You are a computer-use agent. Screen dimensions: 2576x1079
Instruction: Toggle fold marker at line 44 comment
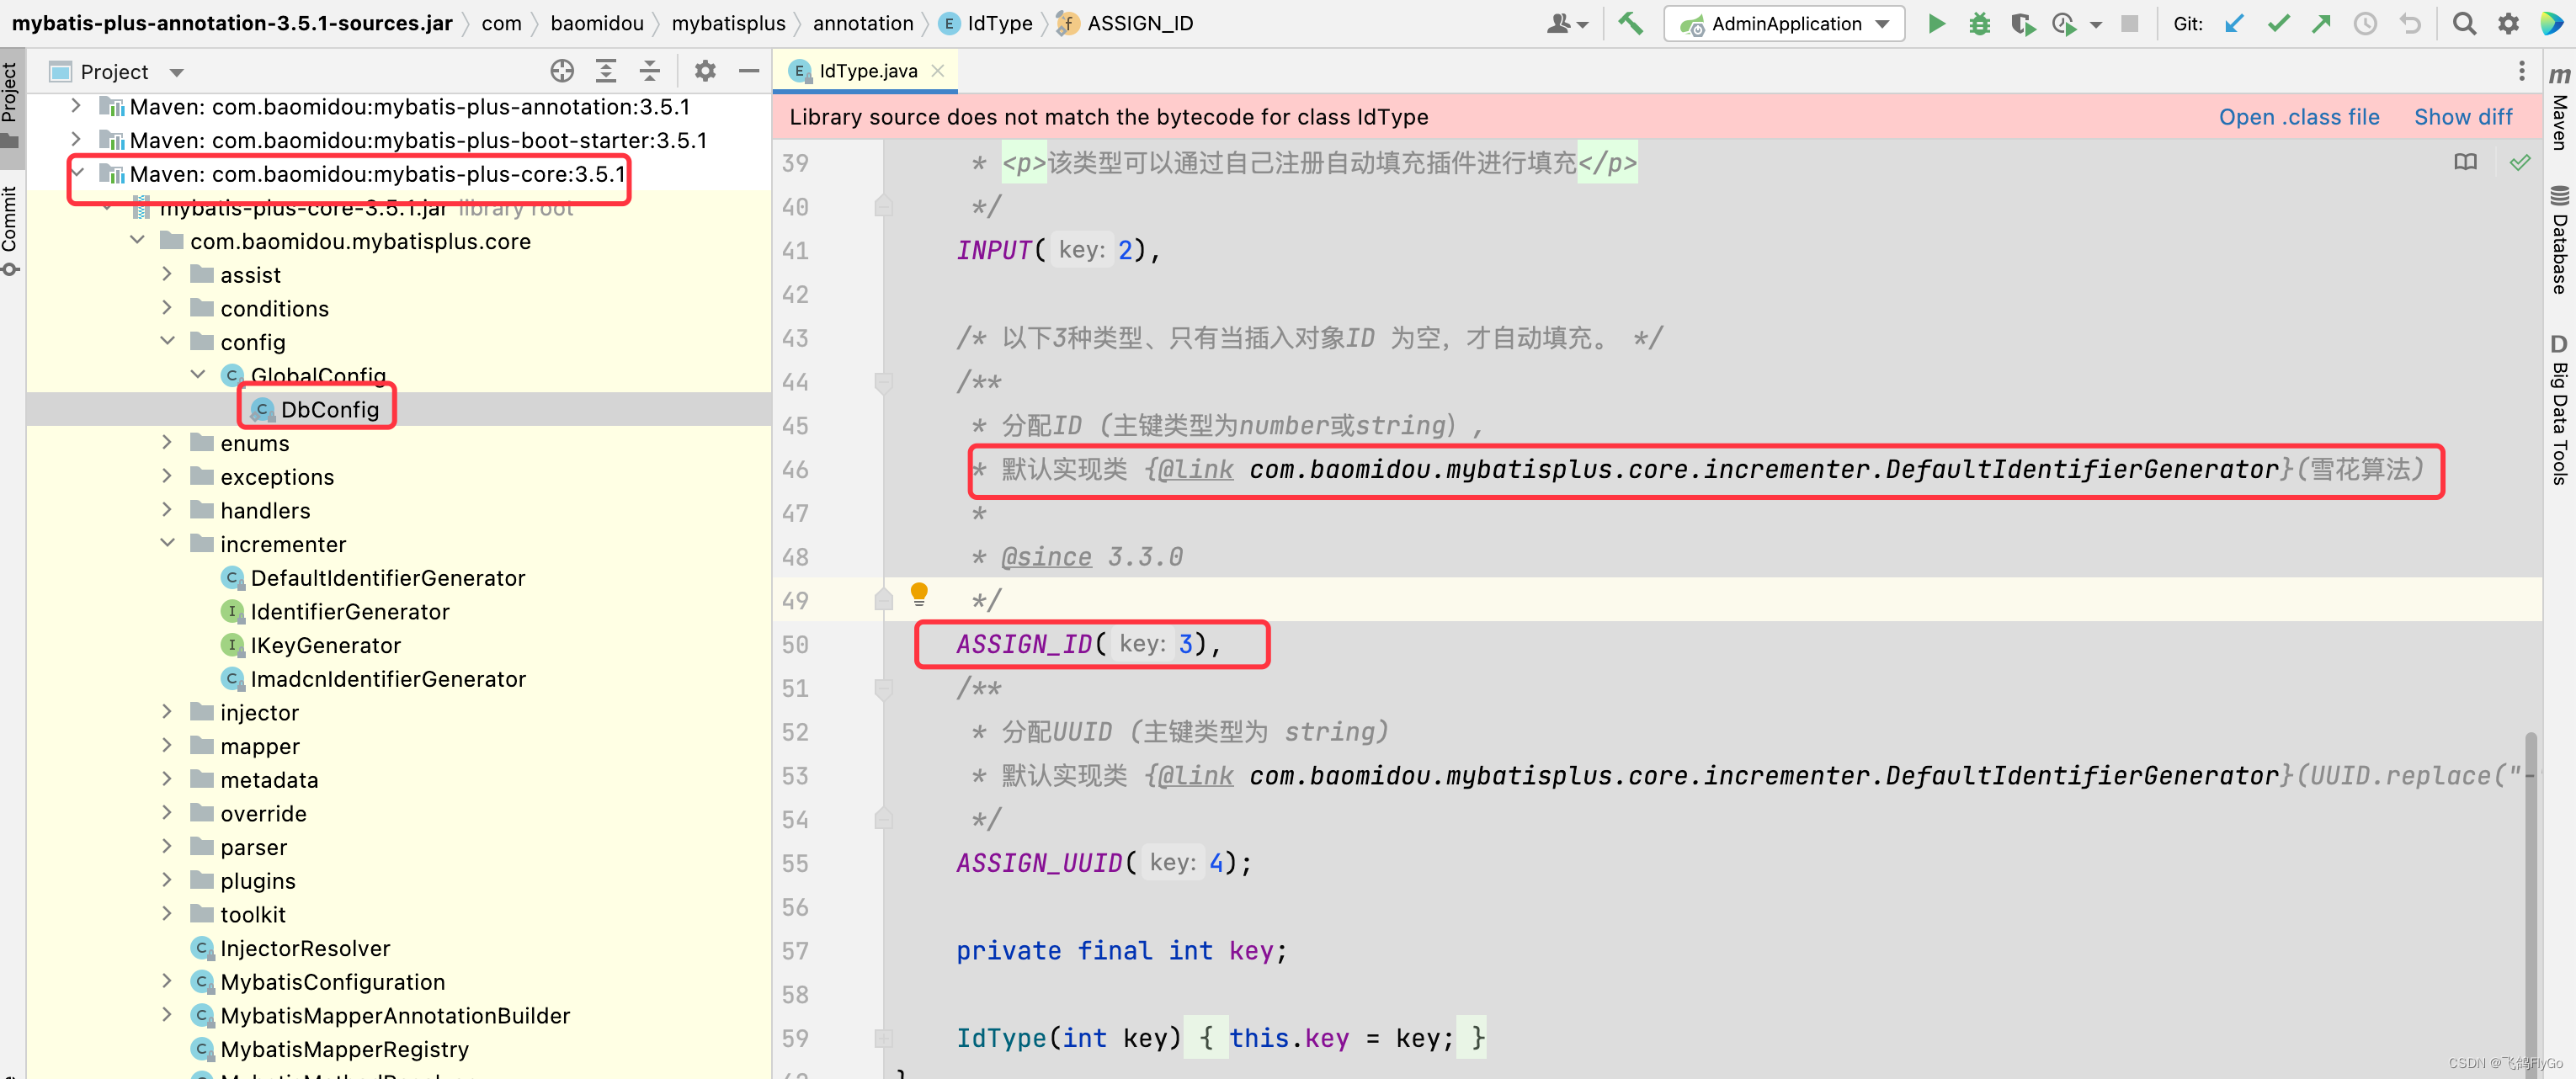pos(883,382)
